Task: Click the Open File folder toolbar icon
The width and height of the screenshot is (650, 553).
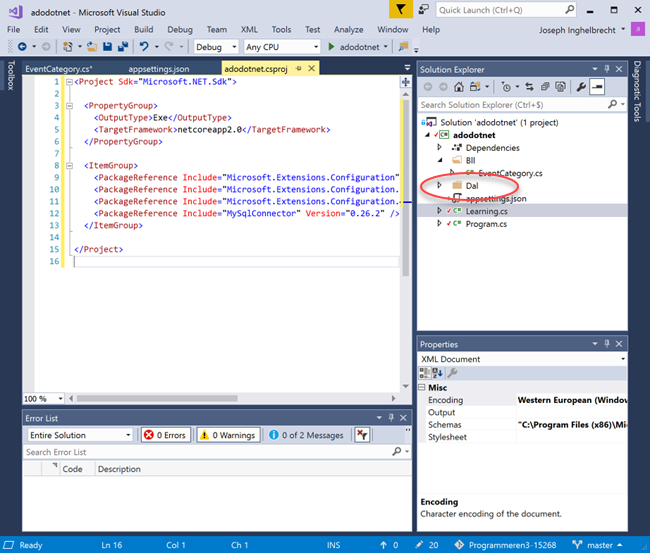Action: click(x=92, y=47)
